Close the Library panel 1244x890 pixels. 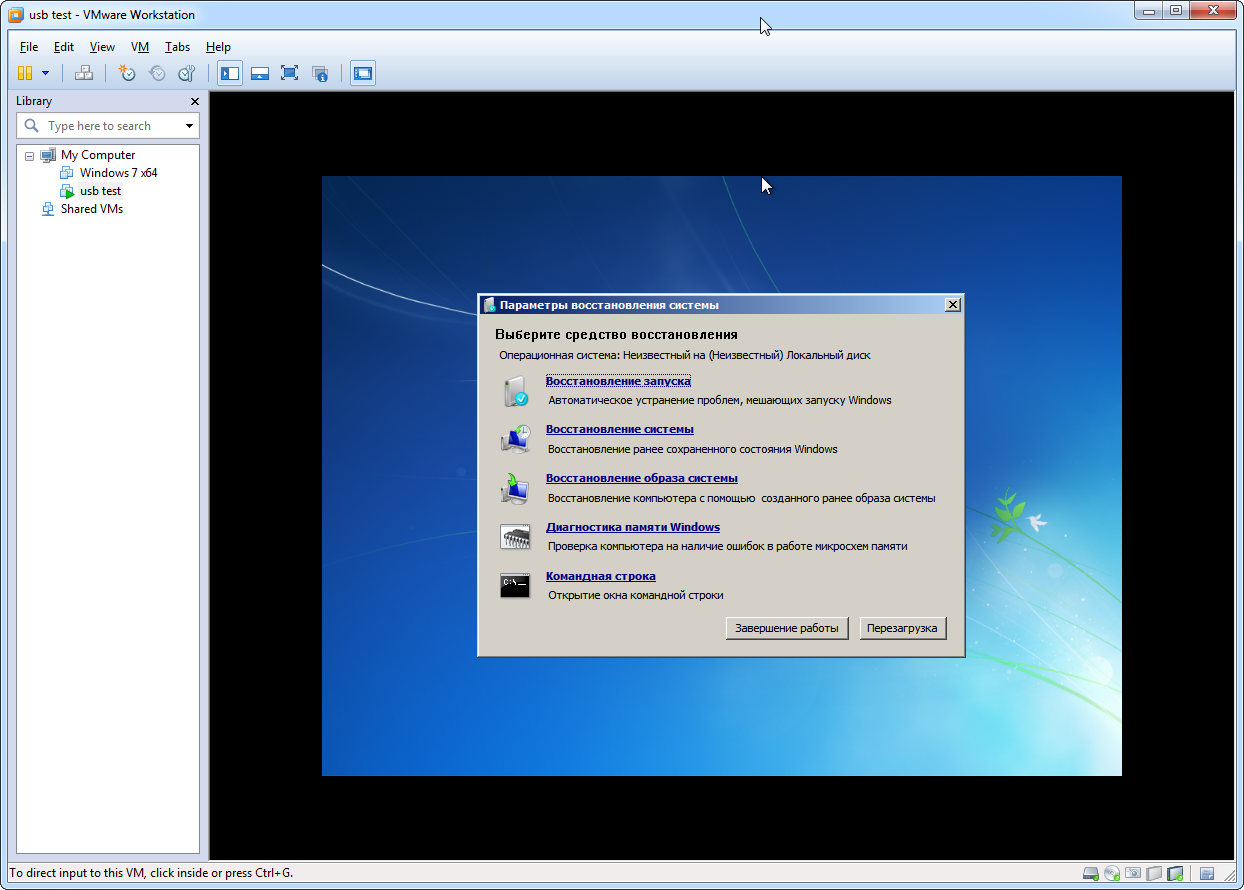195,101
